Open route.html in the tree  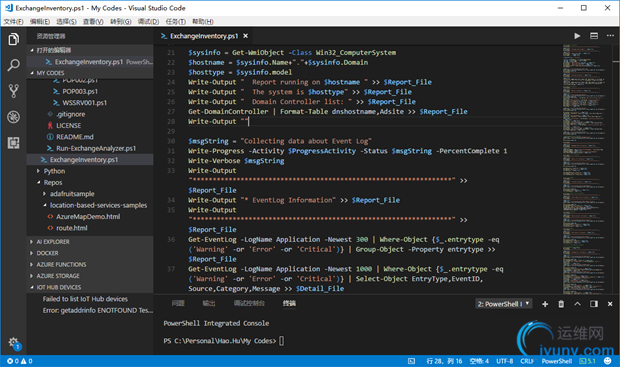click(x=90, y=228)
